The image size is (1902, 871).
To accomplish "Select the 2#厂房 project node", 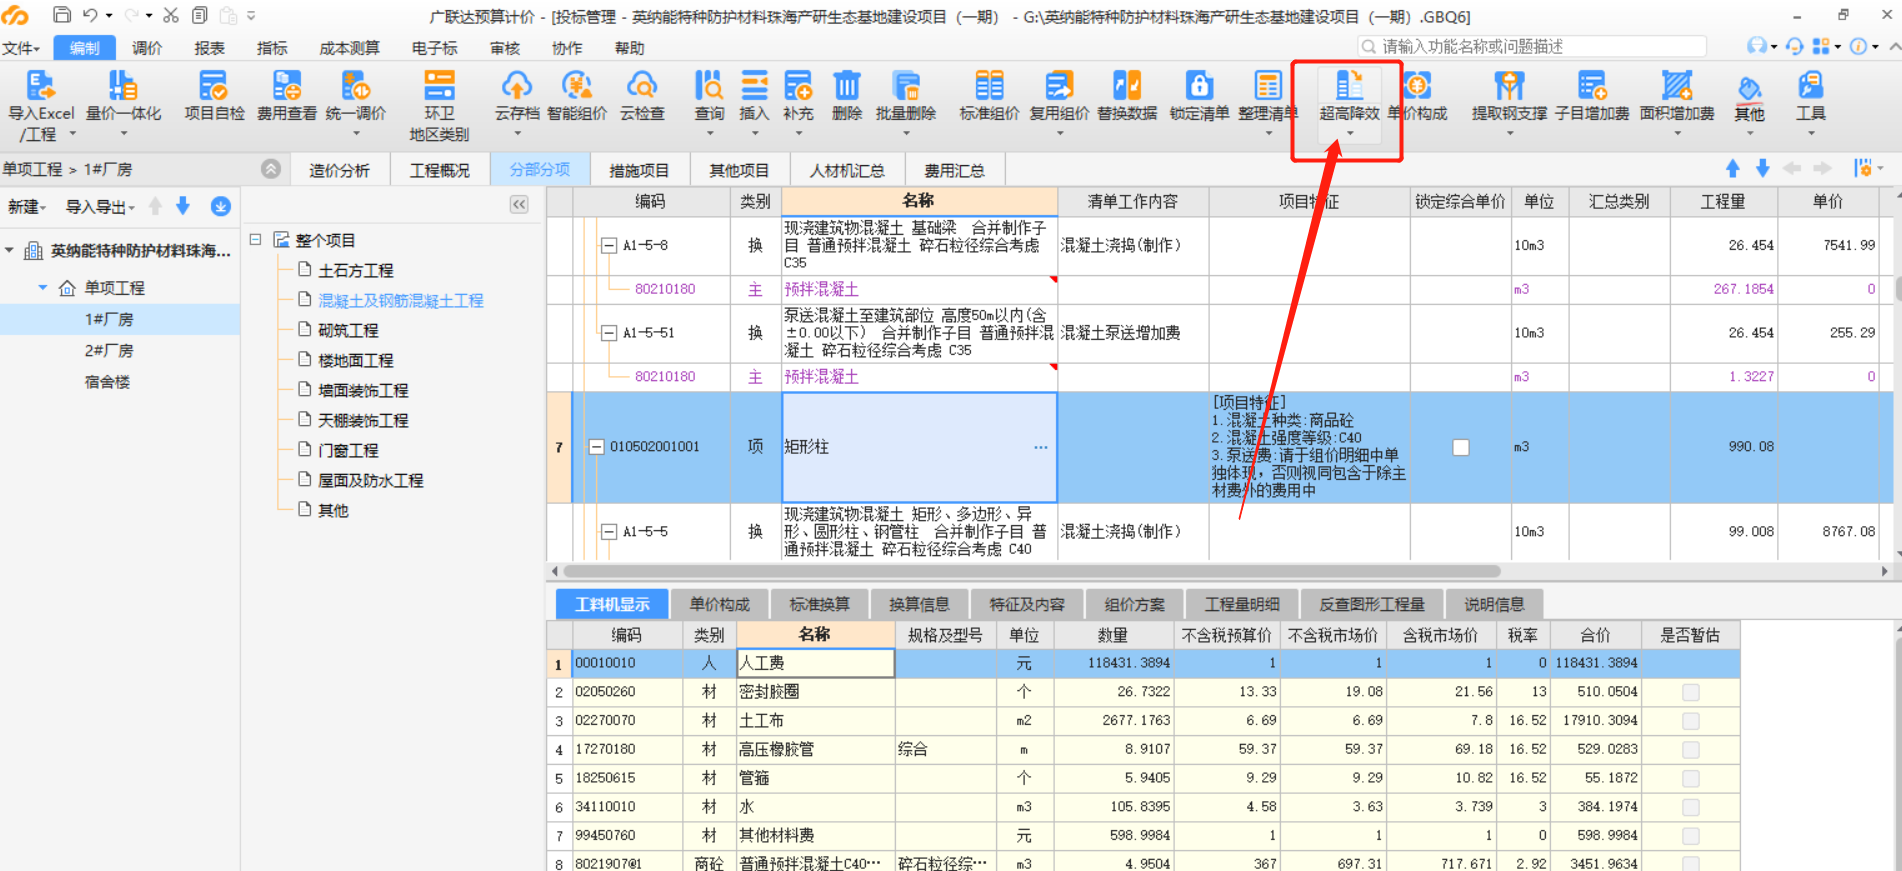I will [109, 351].
